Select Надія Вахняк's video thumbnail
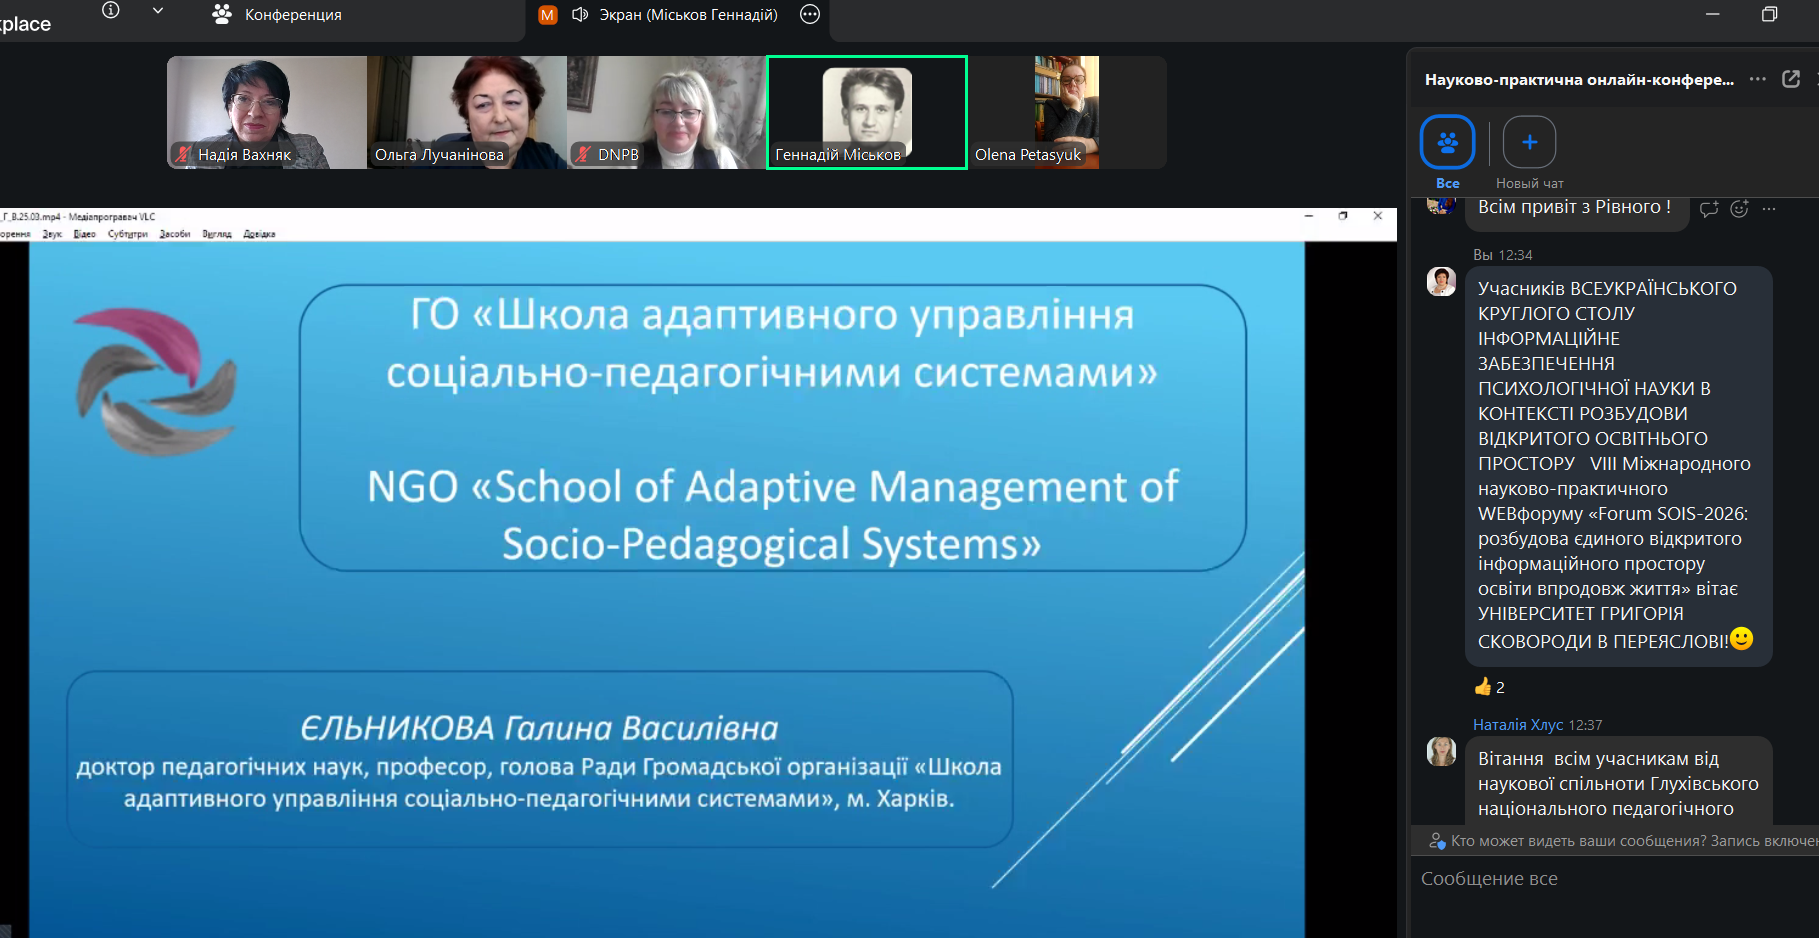Image resolution: width=1819 pixels, height=938 pixels. (266, 112)
